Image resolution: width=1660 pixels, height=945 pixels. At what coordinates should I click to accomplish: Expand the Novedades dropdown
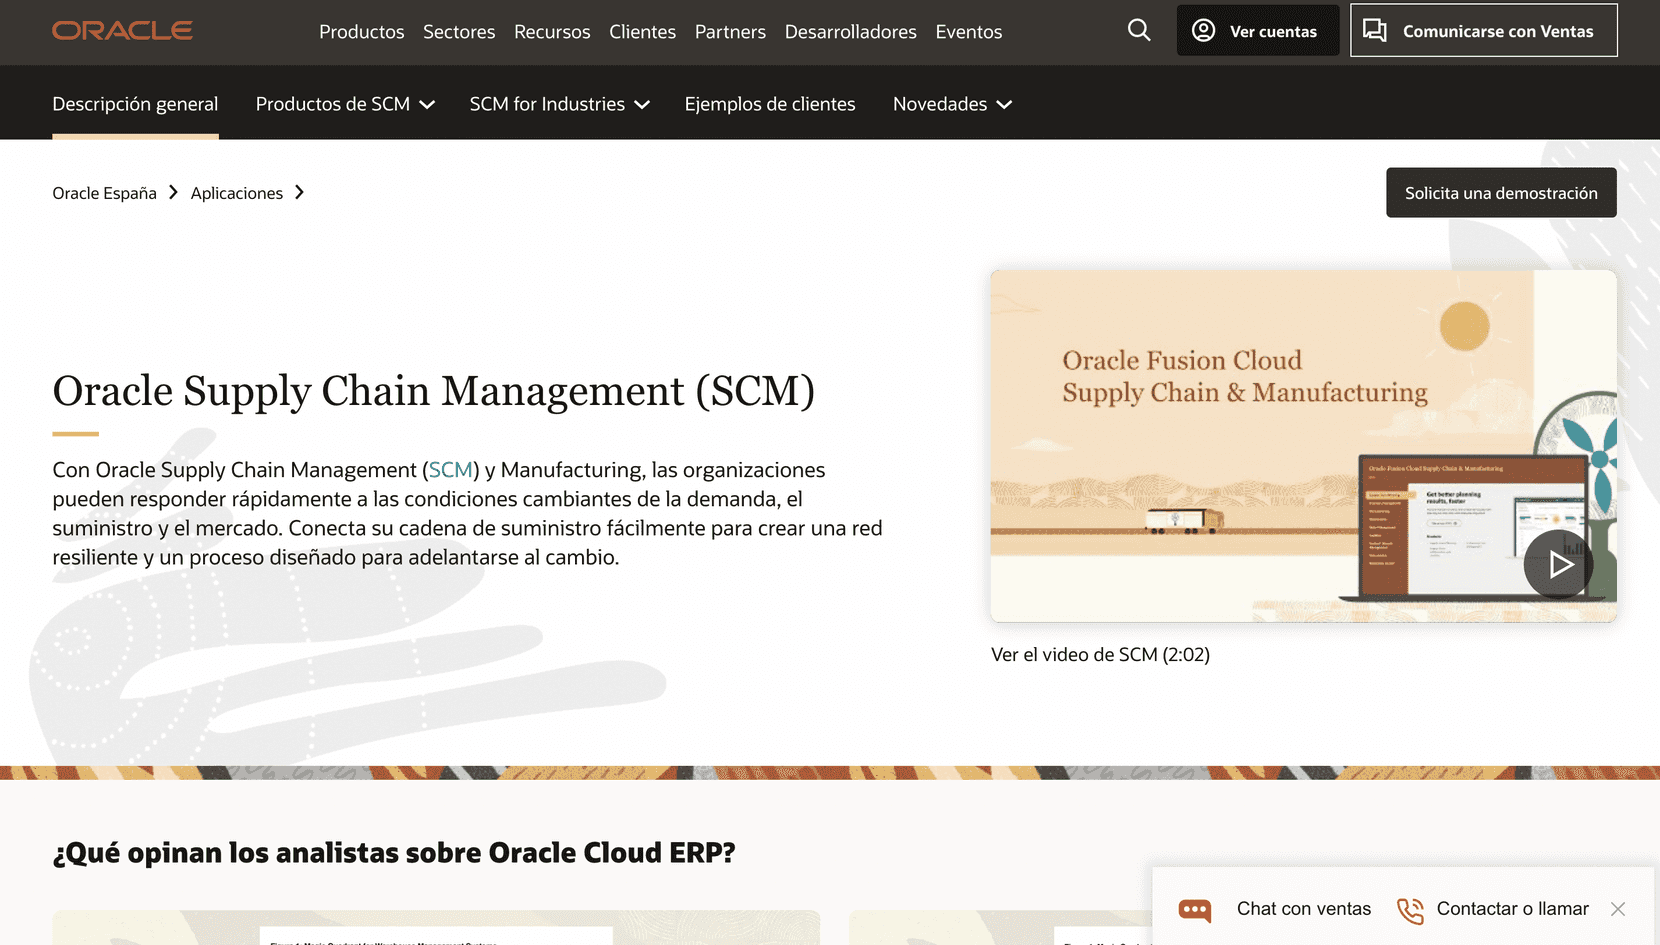[951, 103]
